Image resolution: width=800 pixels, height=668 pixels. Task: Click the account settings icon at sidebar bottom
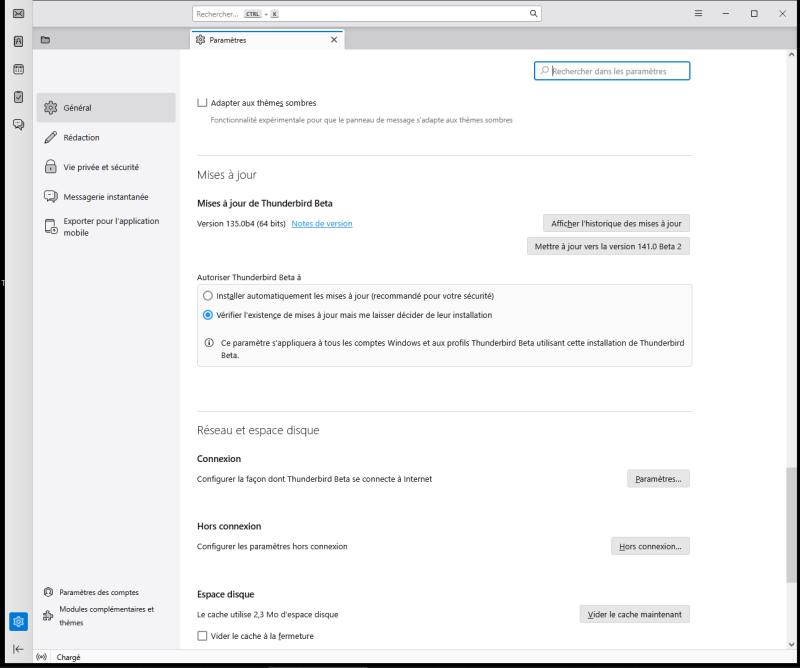click(x=48, y=592)
